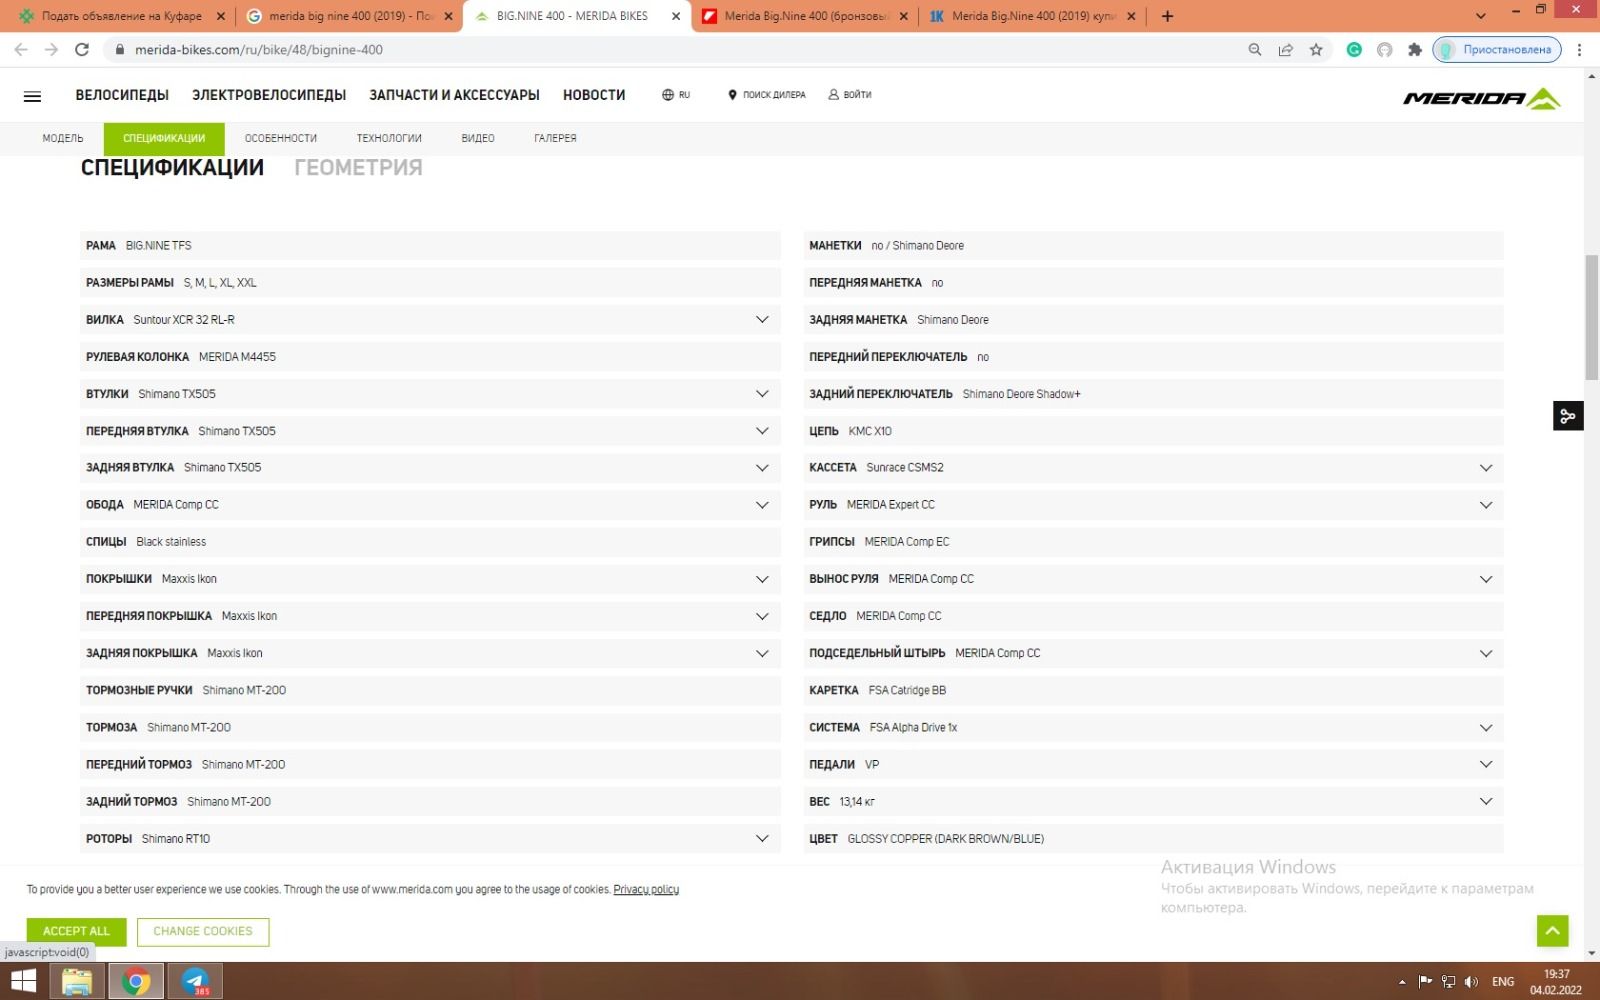The height and width of the screenshot is (1000, 1600).
Task: Open the ВИДЕО section tab
Action: (478, 139)
